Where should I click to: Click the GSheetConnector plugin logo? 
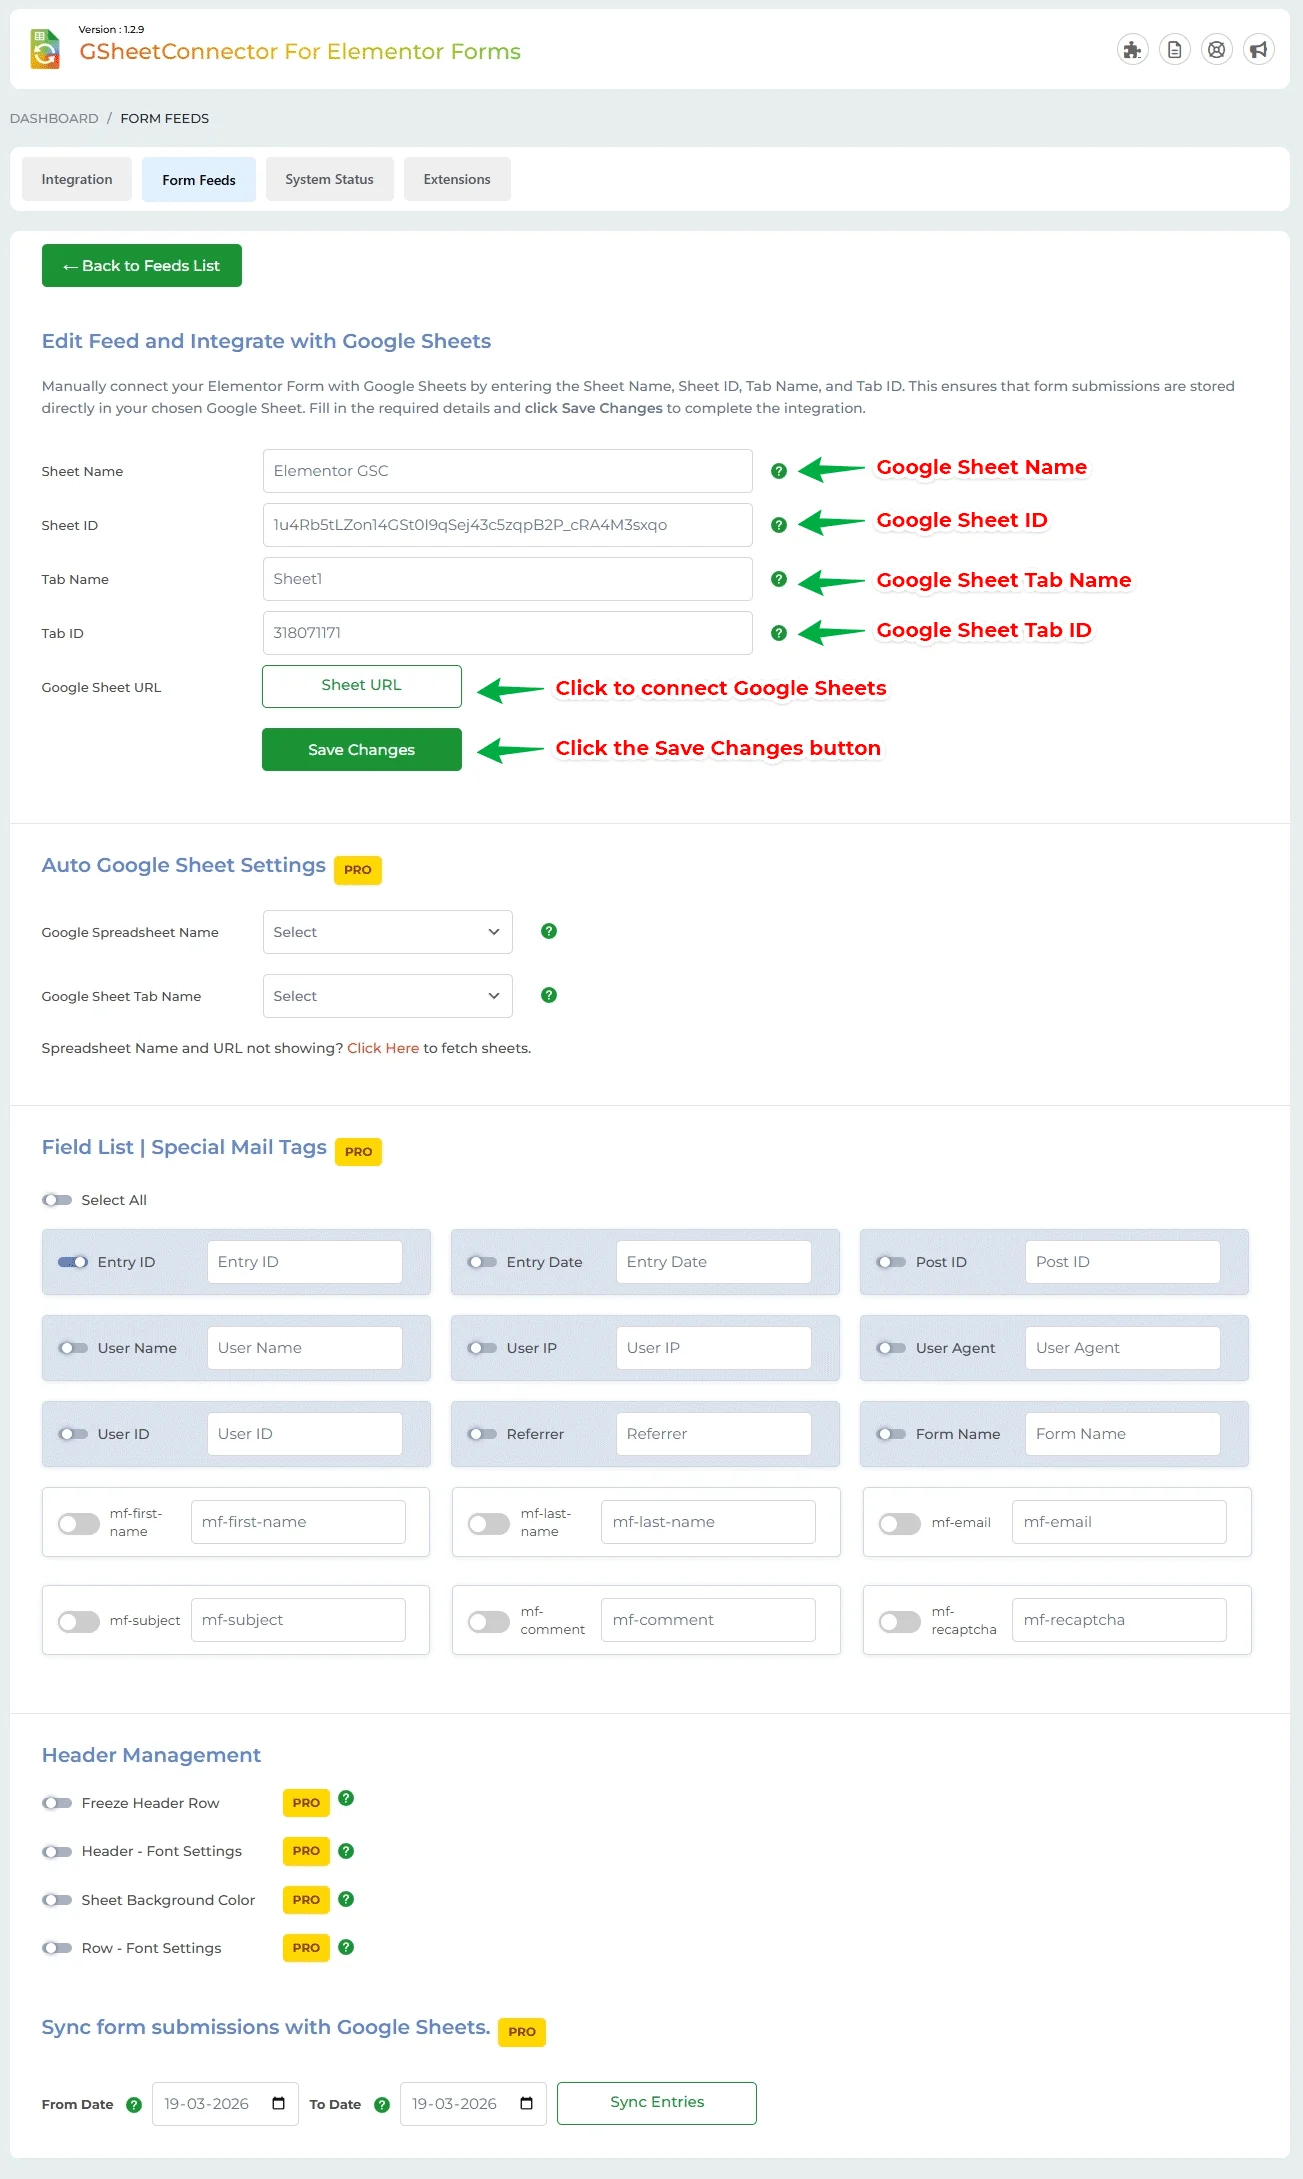45,49
